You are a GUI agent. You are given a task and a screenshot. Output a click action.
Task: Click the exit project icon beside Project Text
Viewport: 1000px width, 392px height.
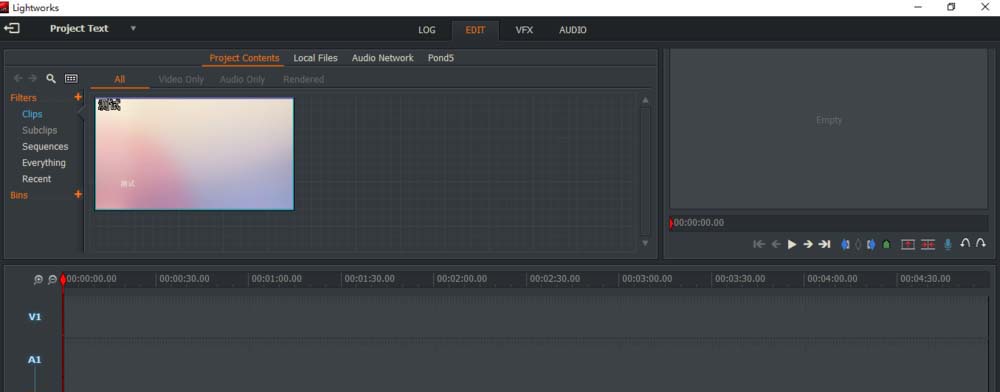11,29
